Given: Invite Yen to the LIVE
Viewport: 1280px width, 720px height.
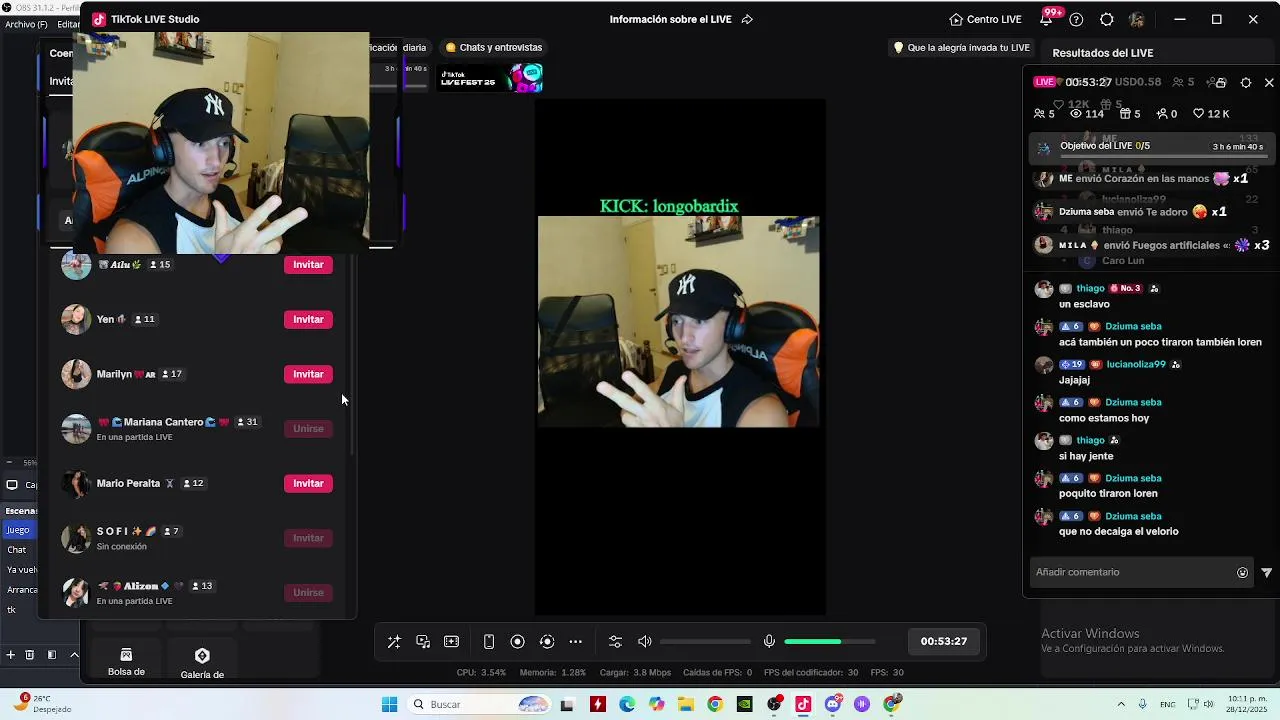Looking at the screenshot, I should point(308,320).
